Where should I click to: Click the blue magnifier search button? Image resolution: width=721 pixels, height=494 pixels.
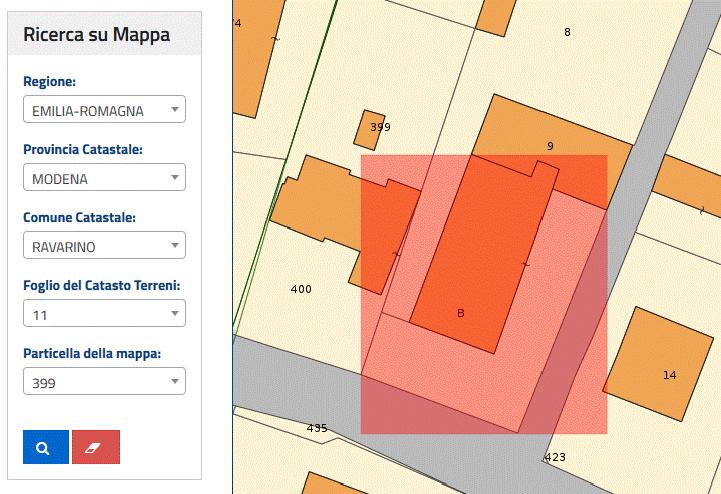tap(46, 447)
